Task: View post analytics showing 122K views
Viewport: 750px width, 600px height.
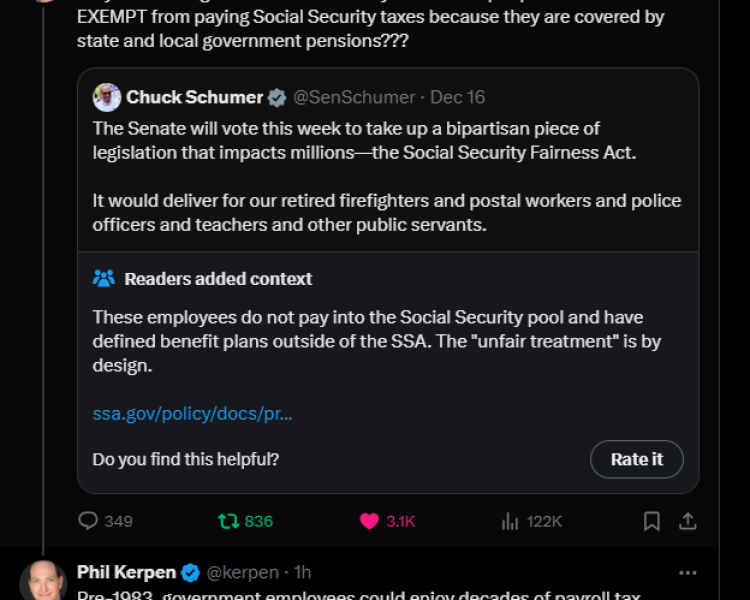Action: click(511, 521)
